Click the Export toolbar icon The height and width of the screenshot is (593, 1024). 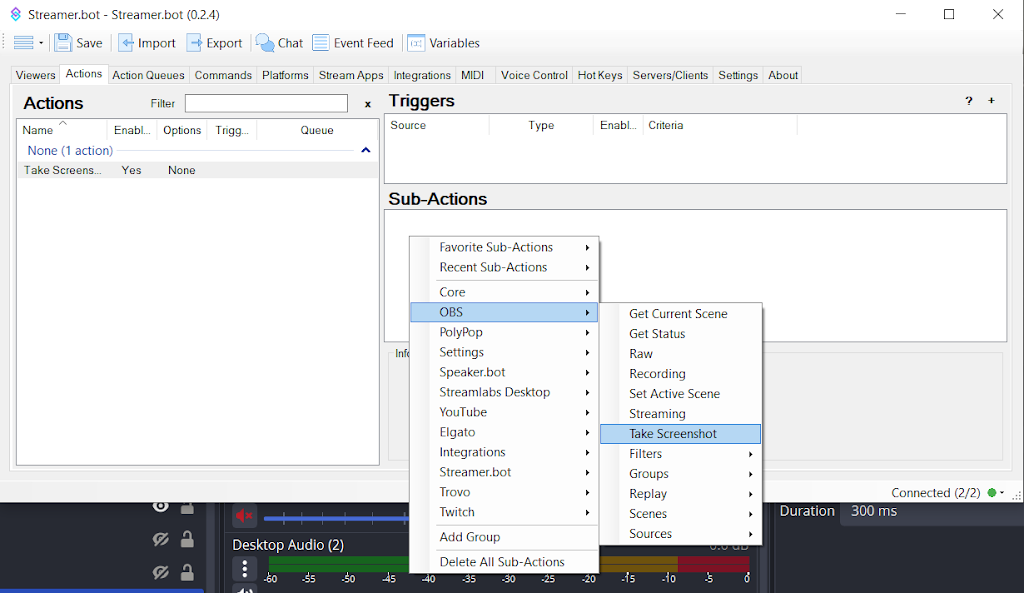click(x=195, y=43)
